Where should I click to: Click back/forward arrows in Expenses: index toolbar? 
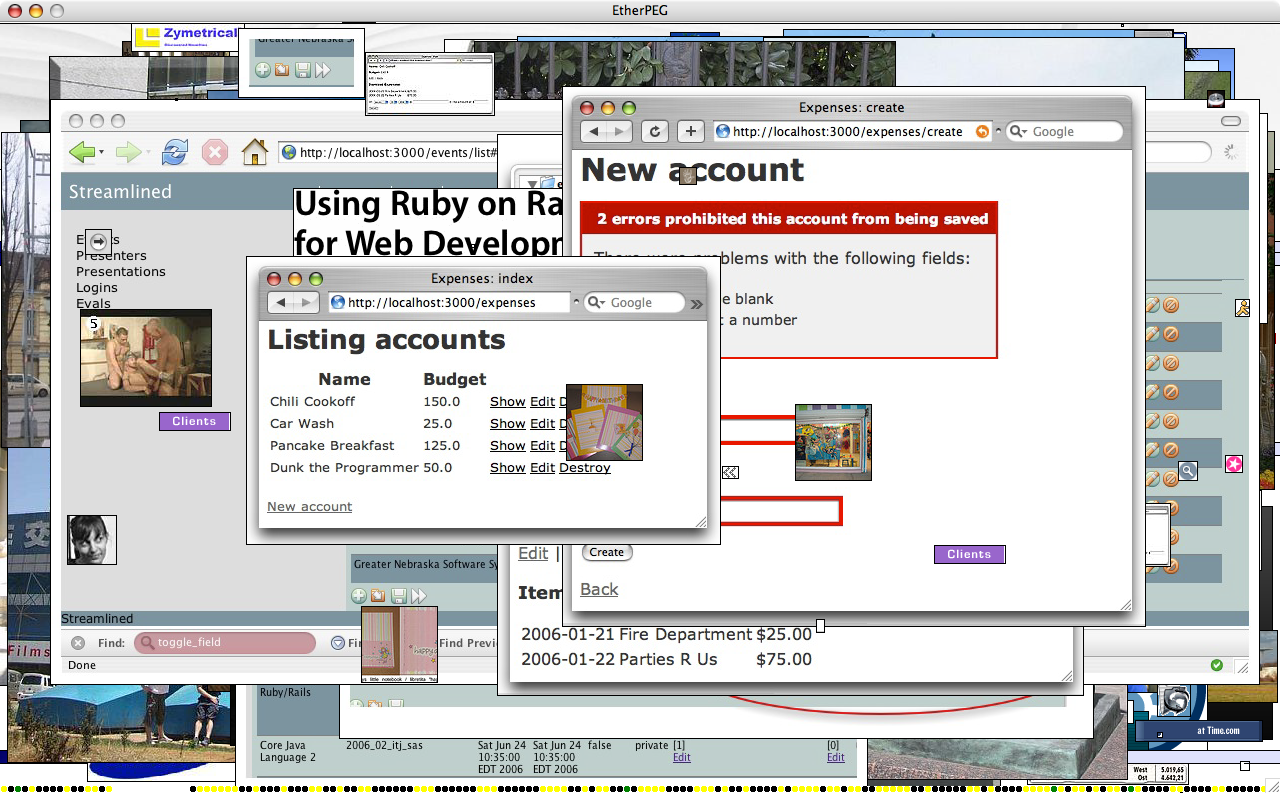click(x=294, y=302)
